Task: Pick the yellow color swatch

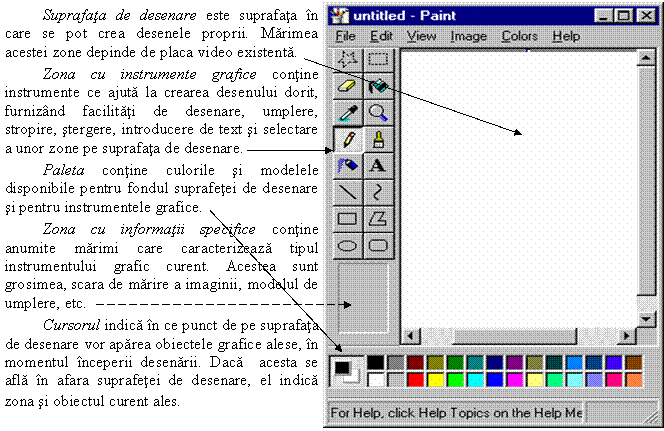Action: [435, 380]
